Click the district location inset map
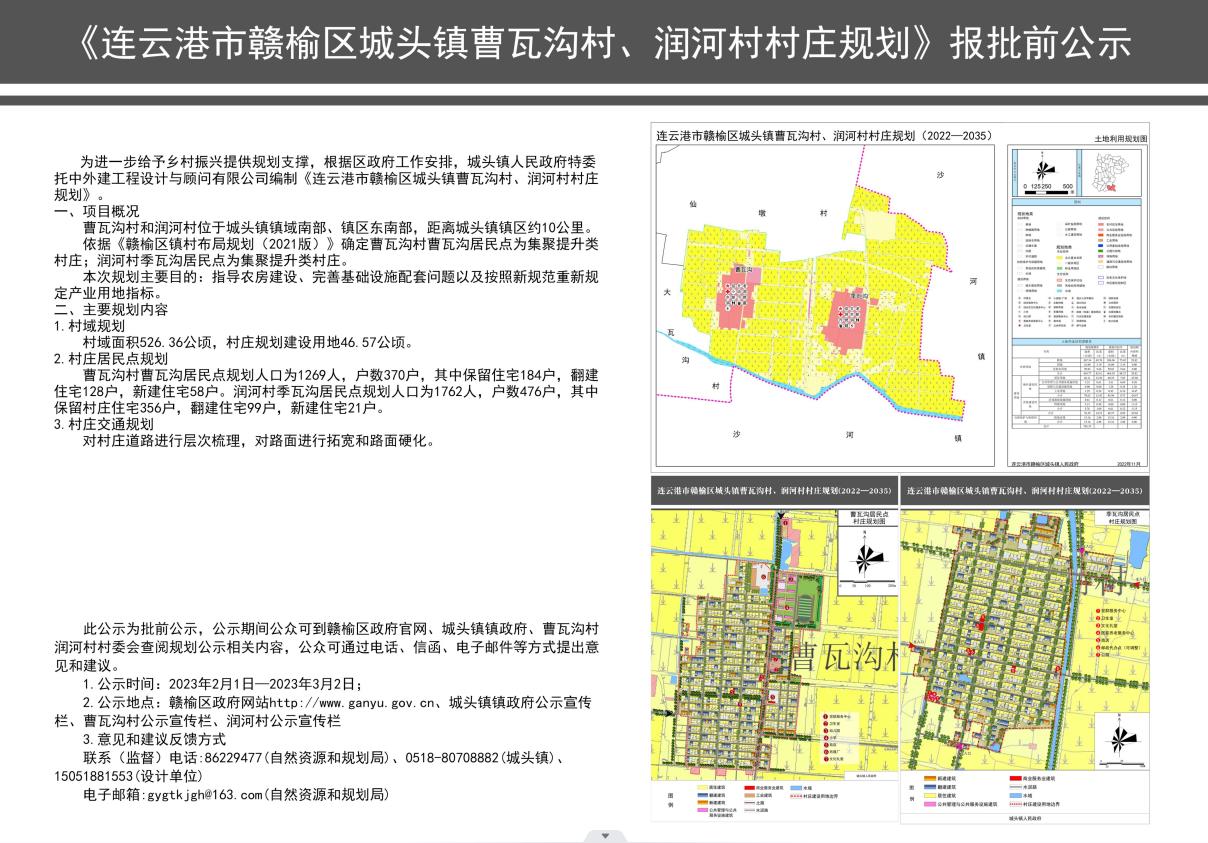 [x=1113, y=171]
